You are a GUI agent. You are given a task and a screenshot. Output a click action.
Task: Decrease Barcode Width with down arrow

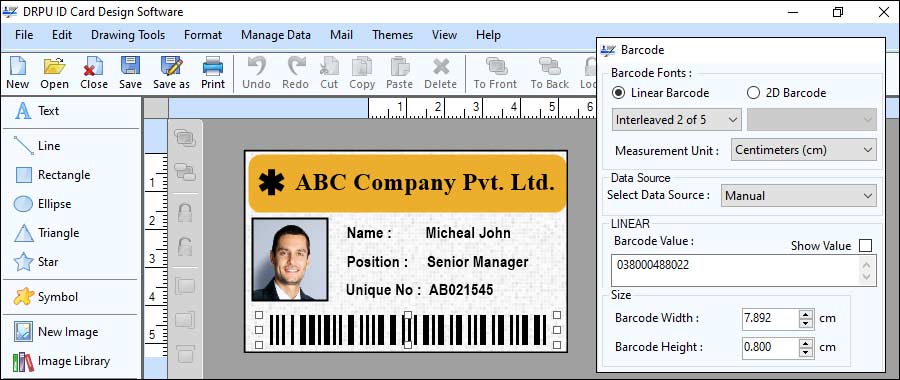coord(807,323)
